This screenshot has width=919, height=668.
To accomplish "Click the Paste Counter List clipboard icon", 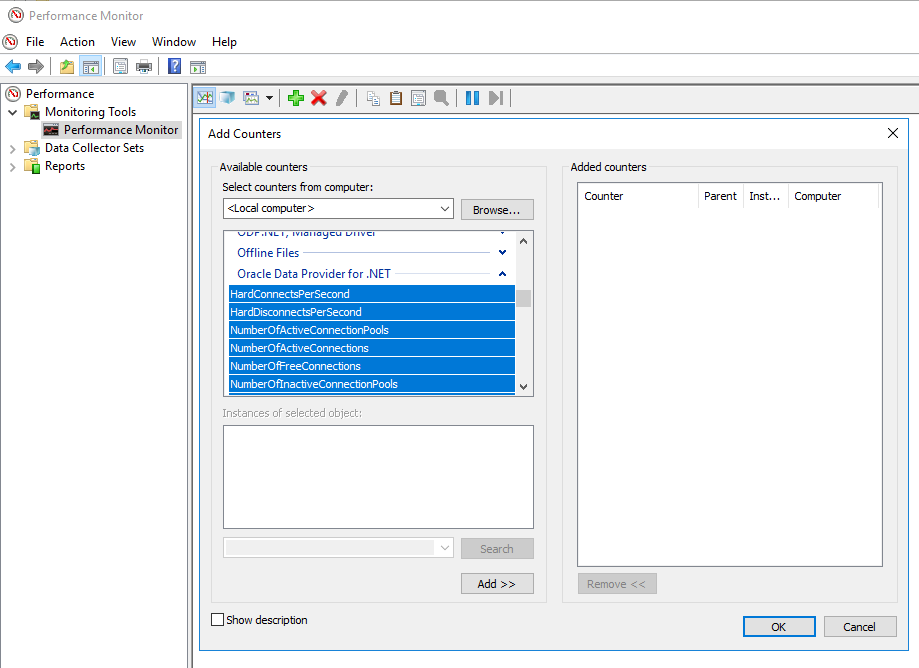I will click(396, 98).
